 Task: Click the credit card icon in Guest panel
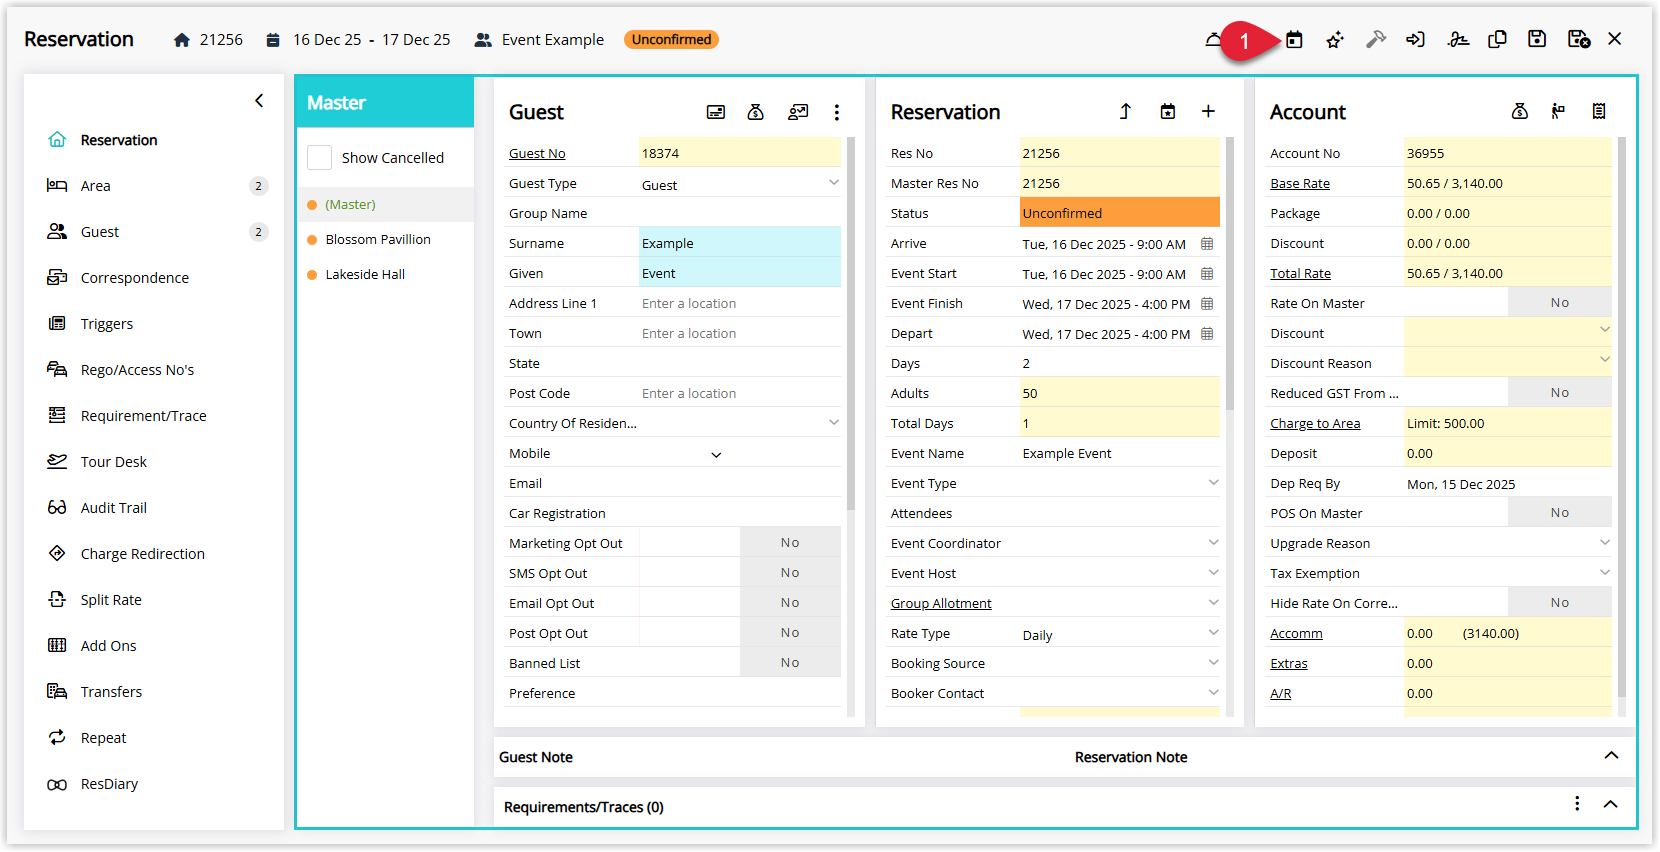(x=716, y=112)
